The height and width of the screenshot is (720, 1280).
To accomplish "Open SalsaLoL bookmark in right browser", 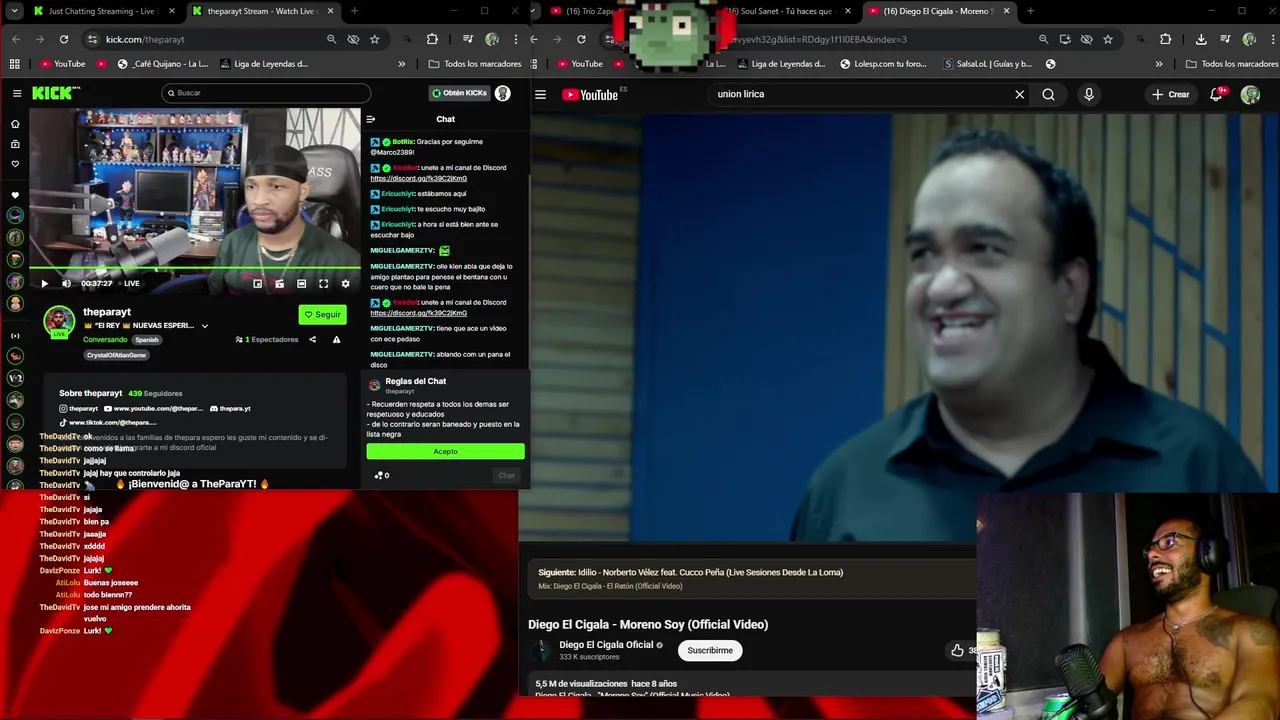I will [x=987, y=64].
